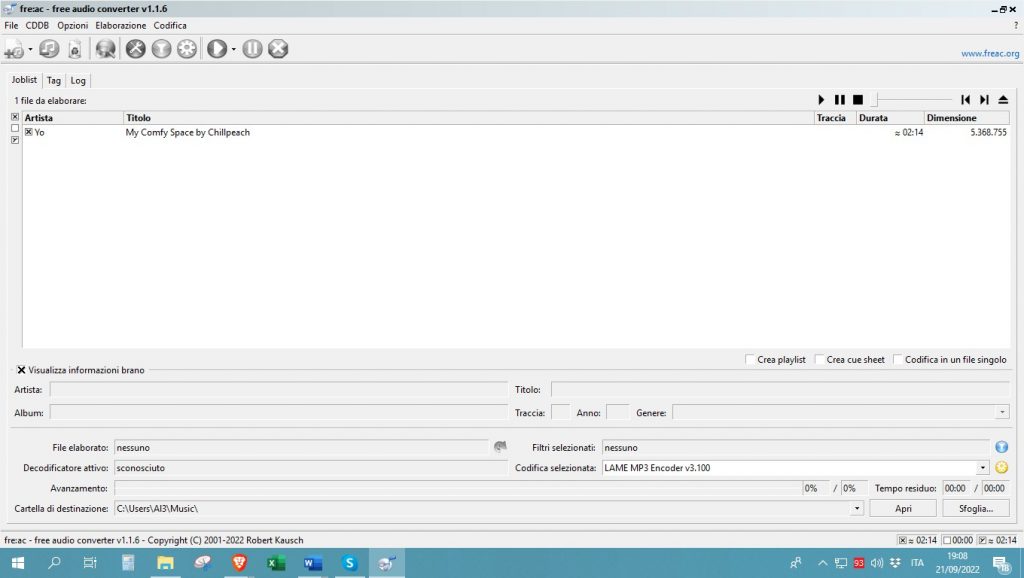Stop encoding with the toolbar X icon

click(x=278, y=48)
